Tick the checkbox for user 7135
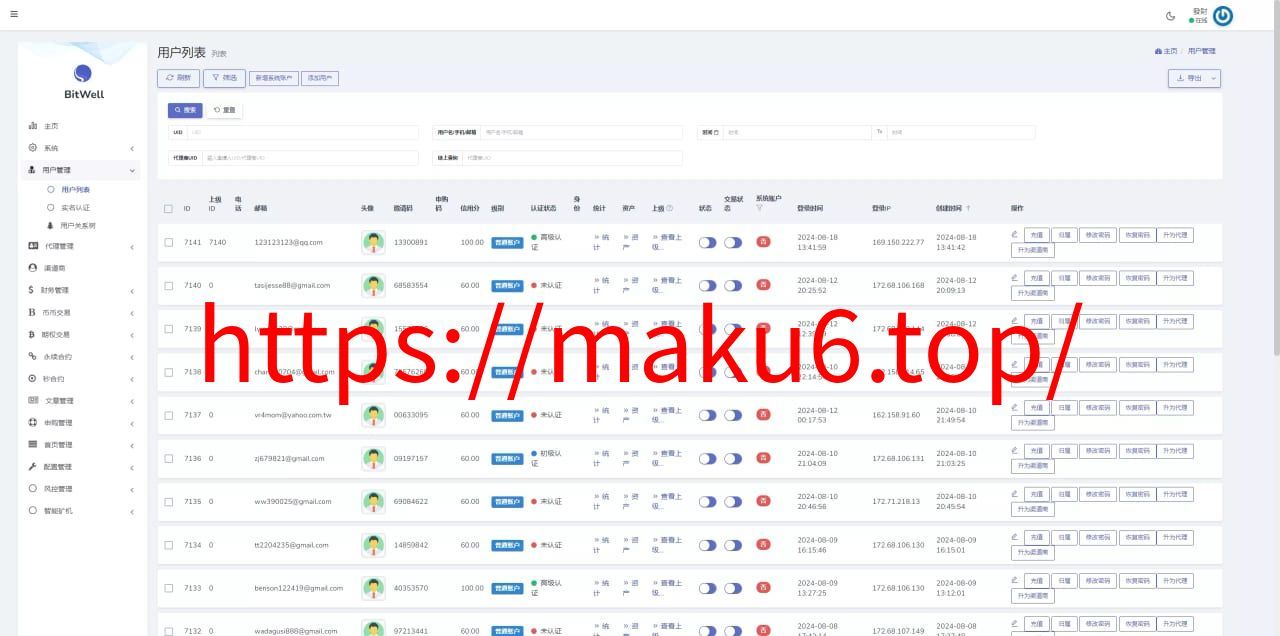 point(168,501)
